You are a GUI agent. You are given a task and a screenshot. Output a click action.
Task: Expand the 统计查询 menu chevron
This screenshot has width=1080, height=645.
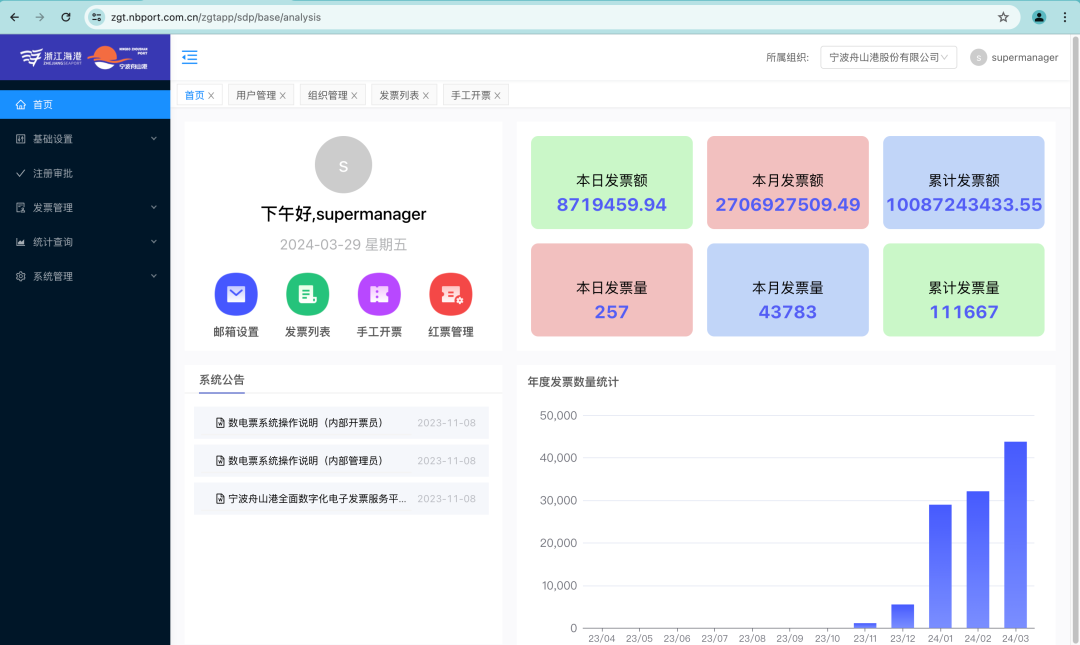point(154,241)
